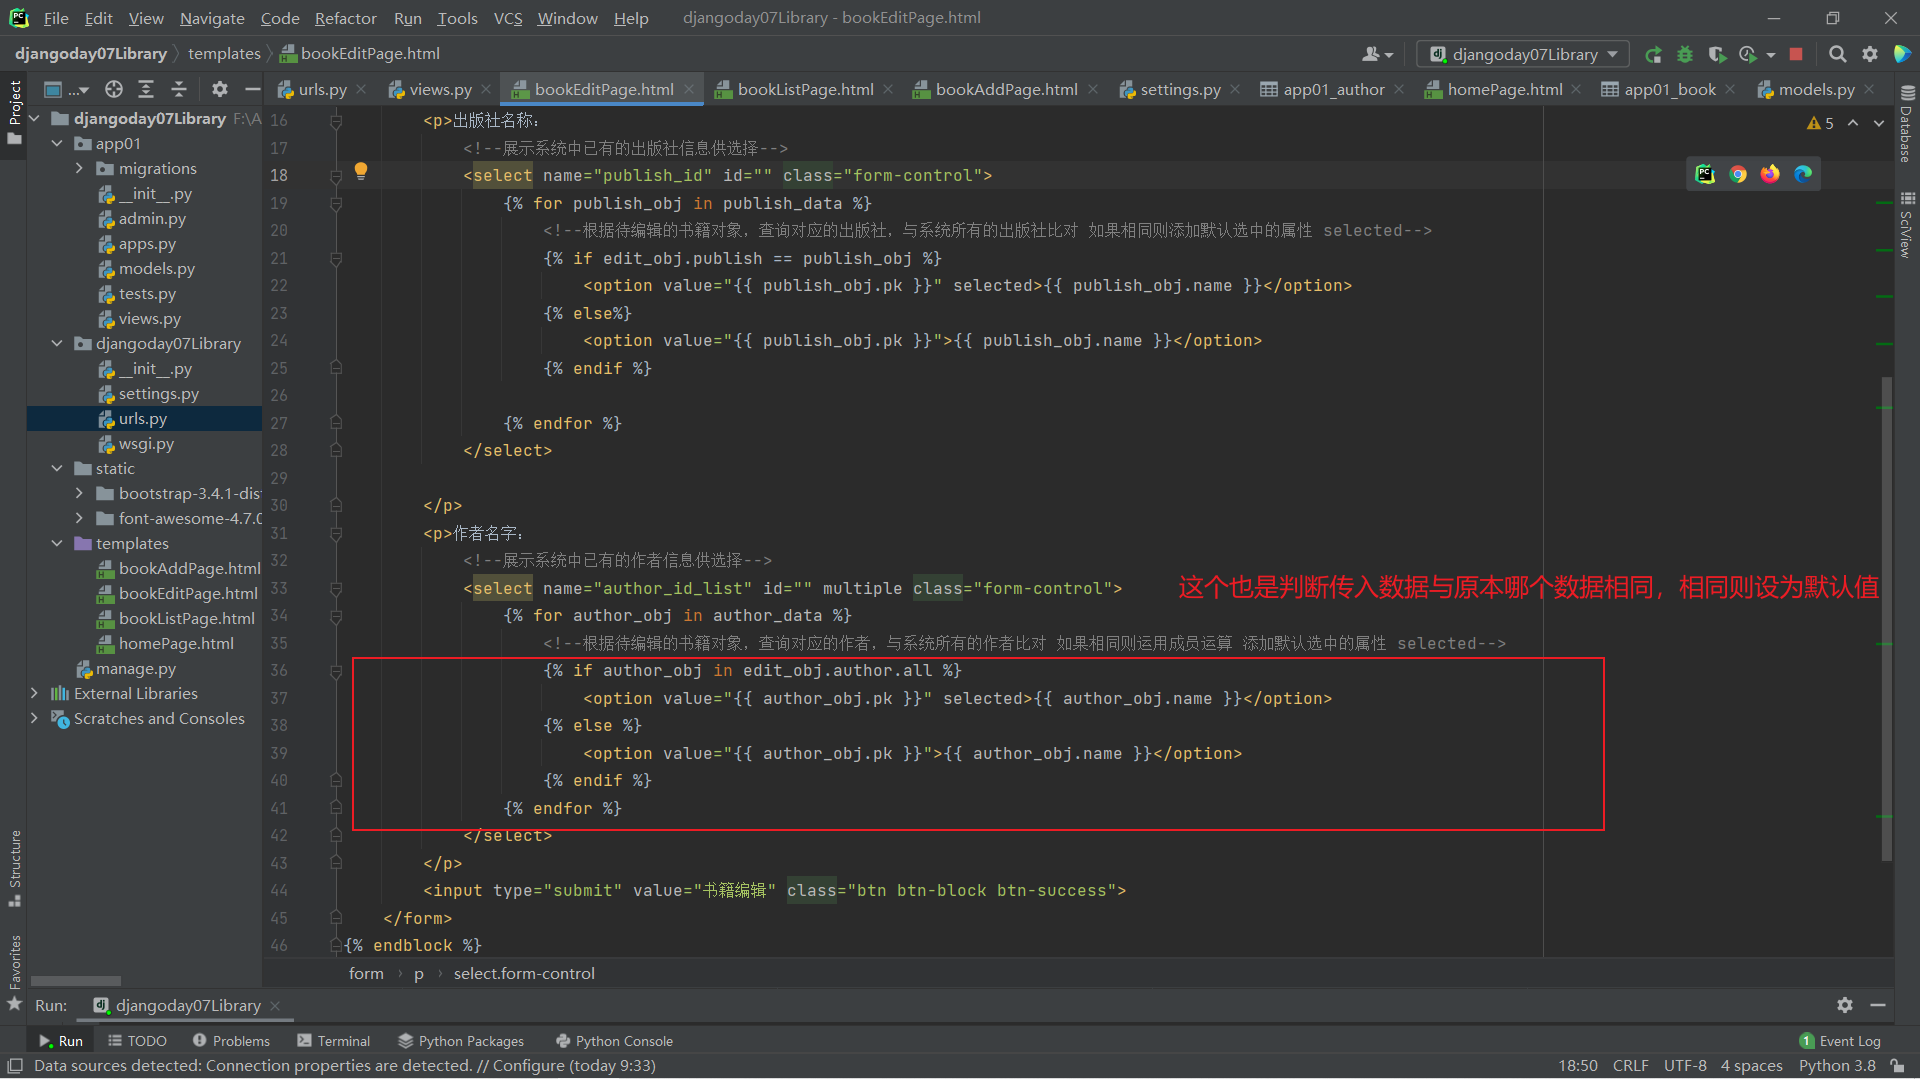Expand all in project tree icon
Viewport: 1920px width, 1079px height.
[x=146, y=89]
